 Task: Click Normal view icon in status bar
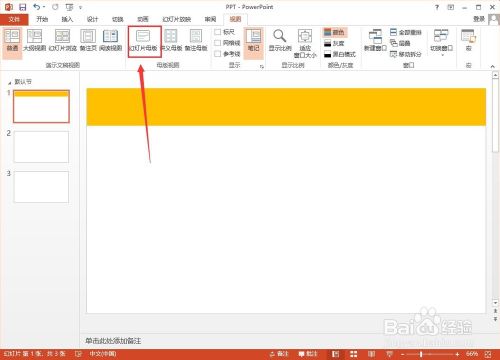click(x=335, y=354)
